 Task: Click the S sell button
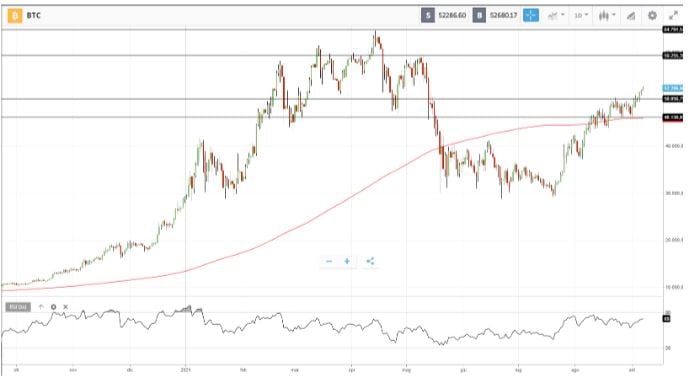428,15
